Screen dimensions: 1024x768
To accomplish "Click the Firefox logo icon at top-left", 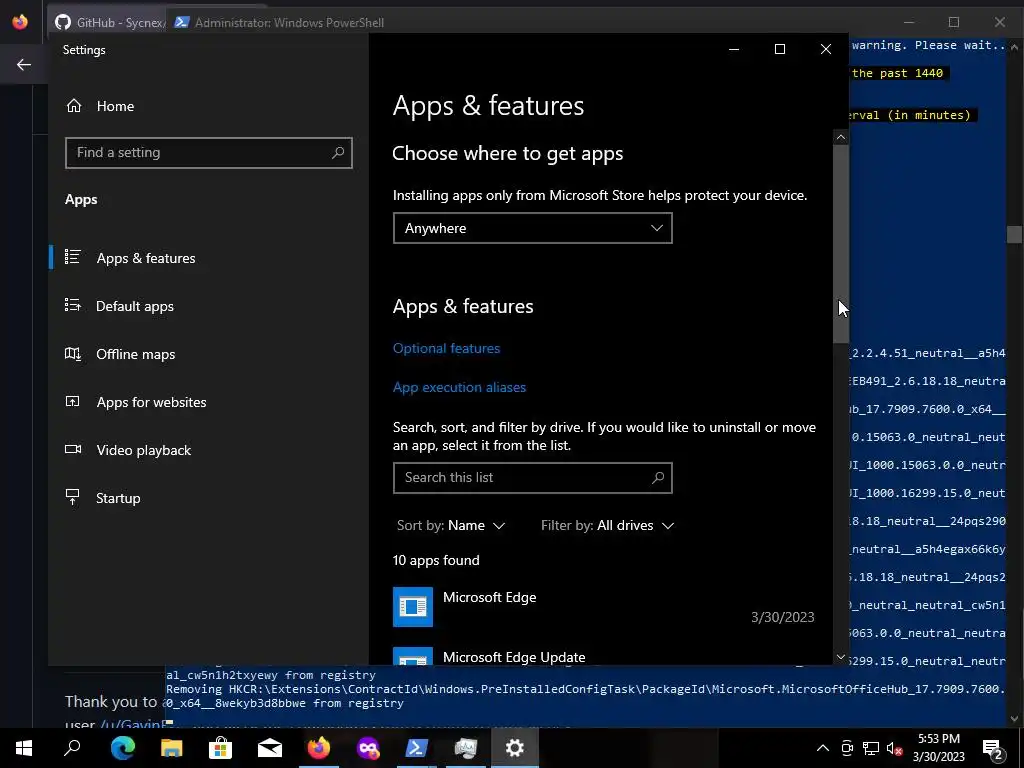I will click(x=20, y=22).
